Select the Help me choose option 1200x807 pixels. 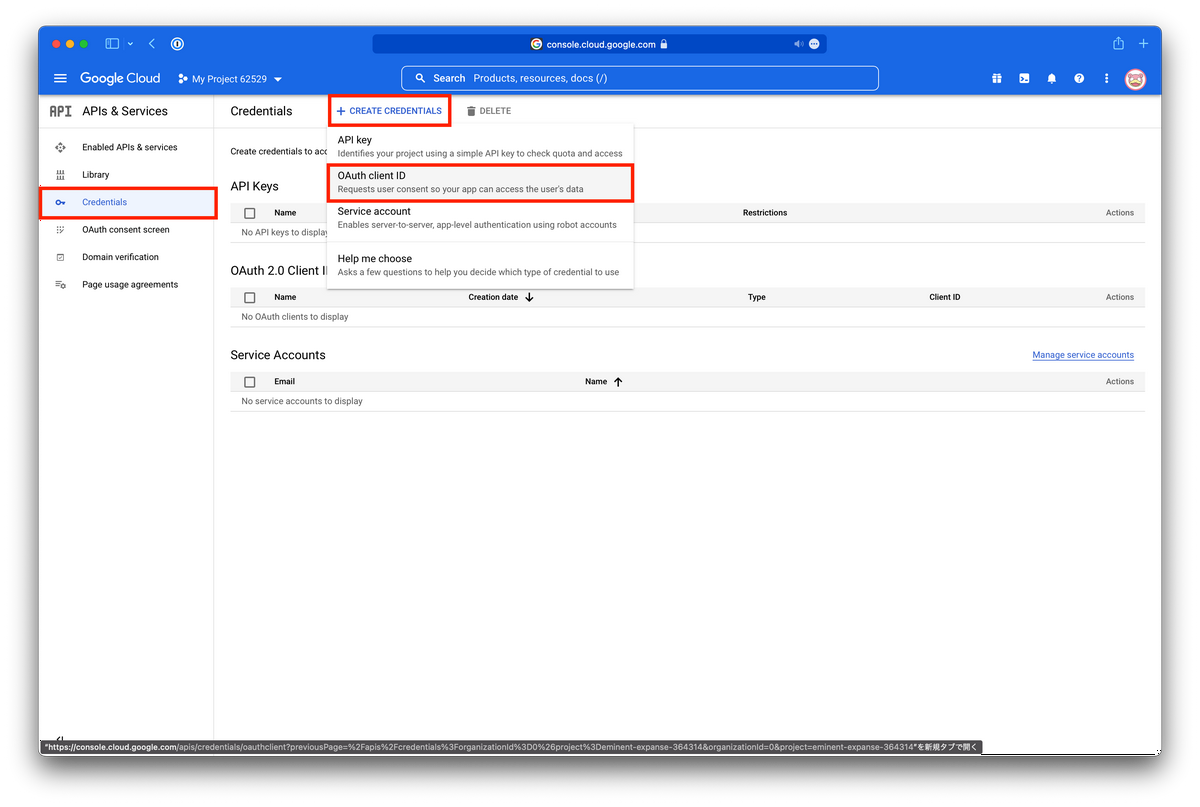[x=480, y=265]
